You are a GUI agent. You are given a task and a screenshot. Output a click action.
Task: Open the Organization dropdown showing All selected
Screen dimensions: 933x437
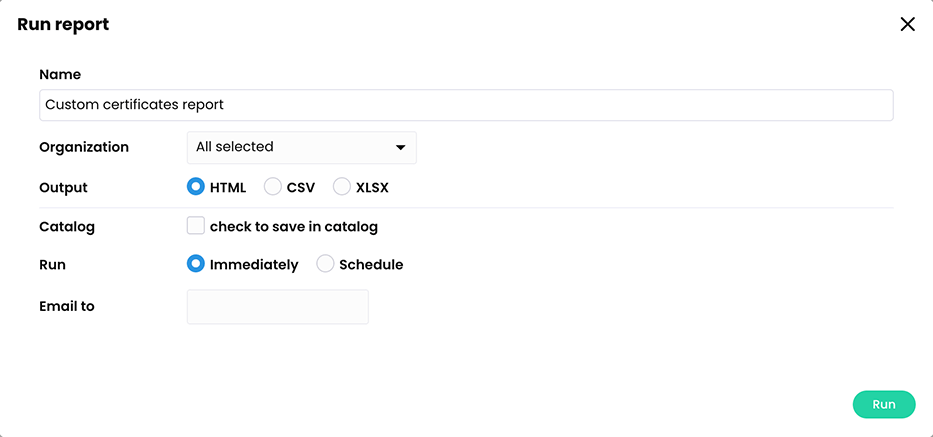[x=290, y=147]
